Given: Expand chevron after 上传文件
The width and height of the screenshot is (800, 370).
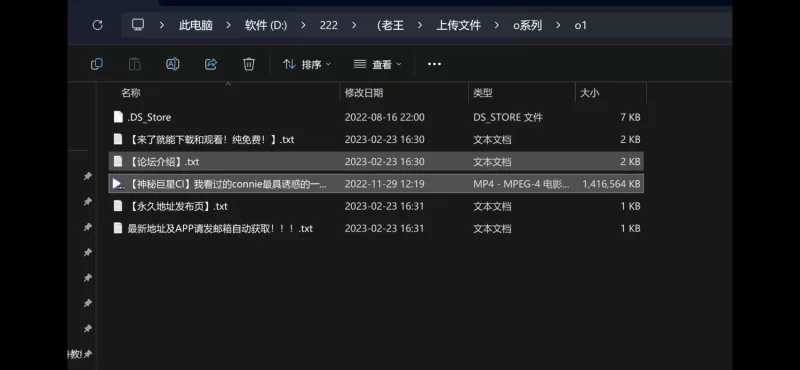Looking at the screenshot, I should point(496,25).
